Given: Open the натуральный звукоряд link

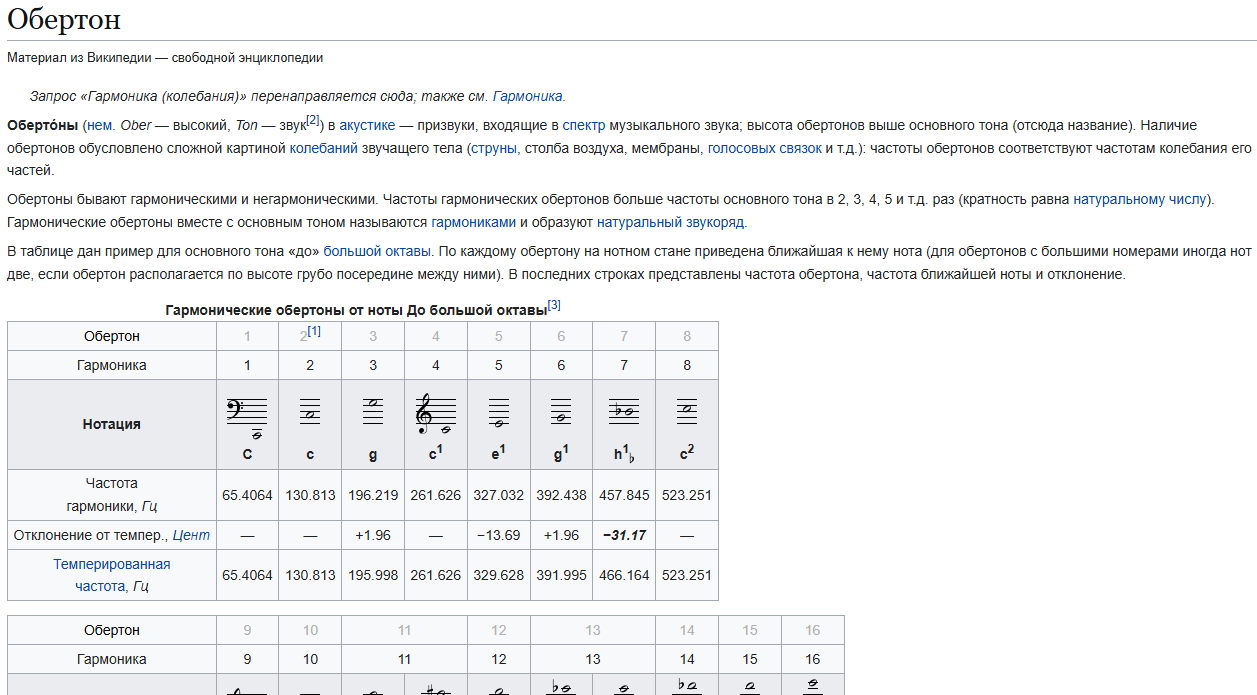Looking at the screenshot, I should (x=671, y=221).
